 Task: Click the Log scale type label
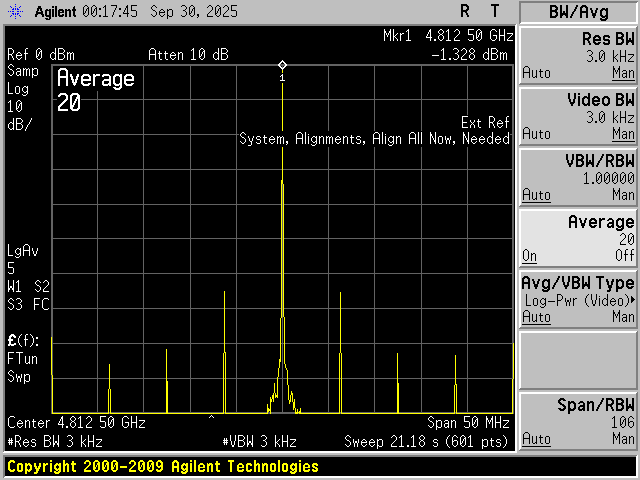(x=18, y=89)
